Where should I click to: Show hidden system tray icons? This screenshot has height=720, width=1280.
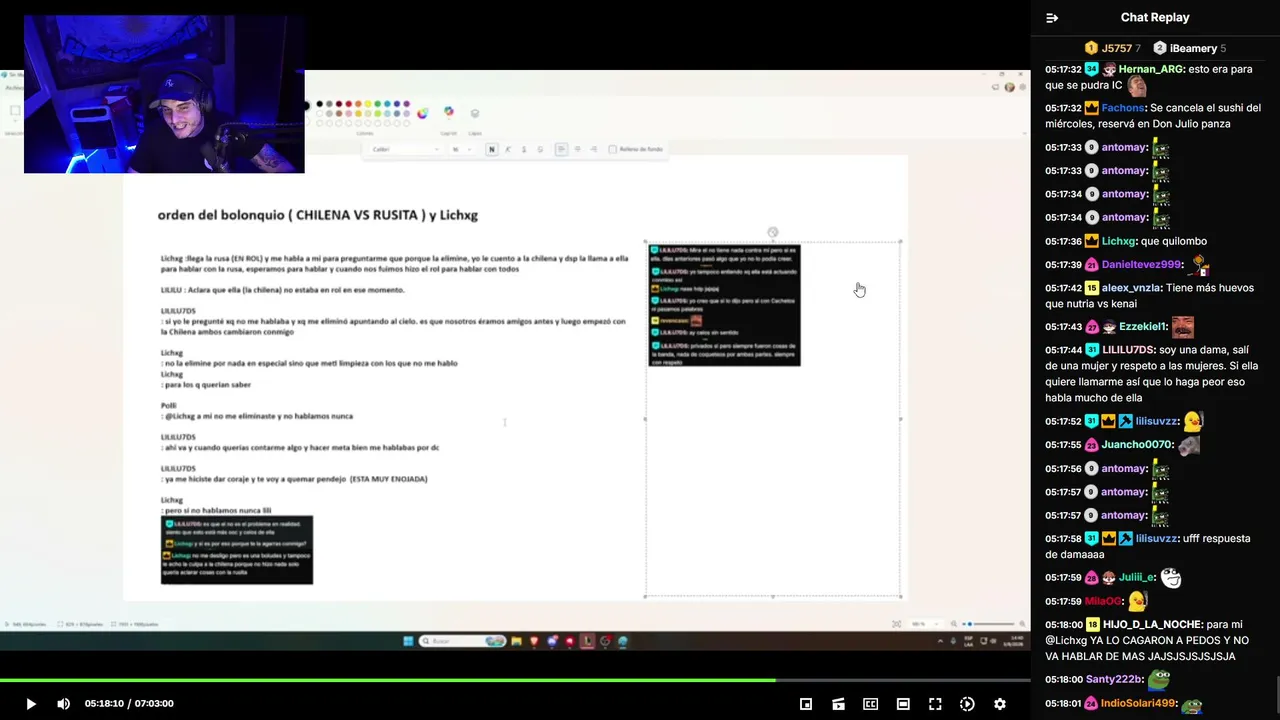point(940,641)
